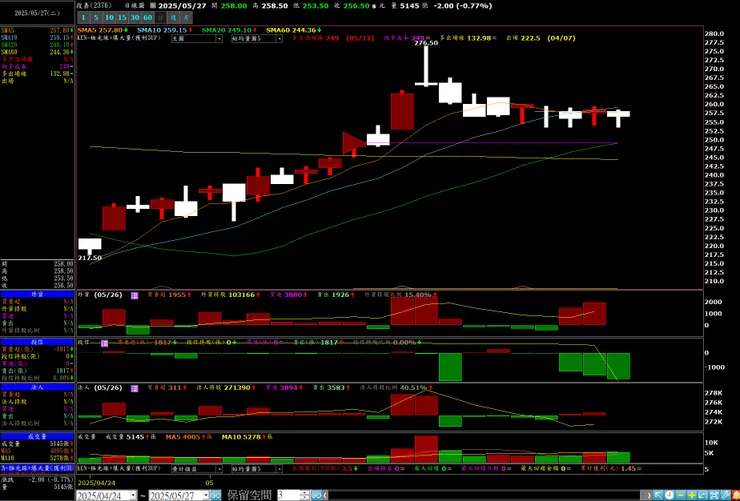
Task: Click the undo/return arrow icon in bottom toolbar
Action: 703,495
